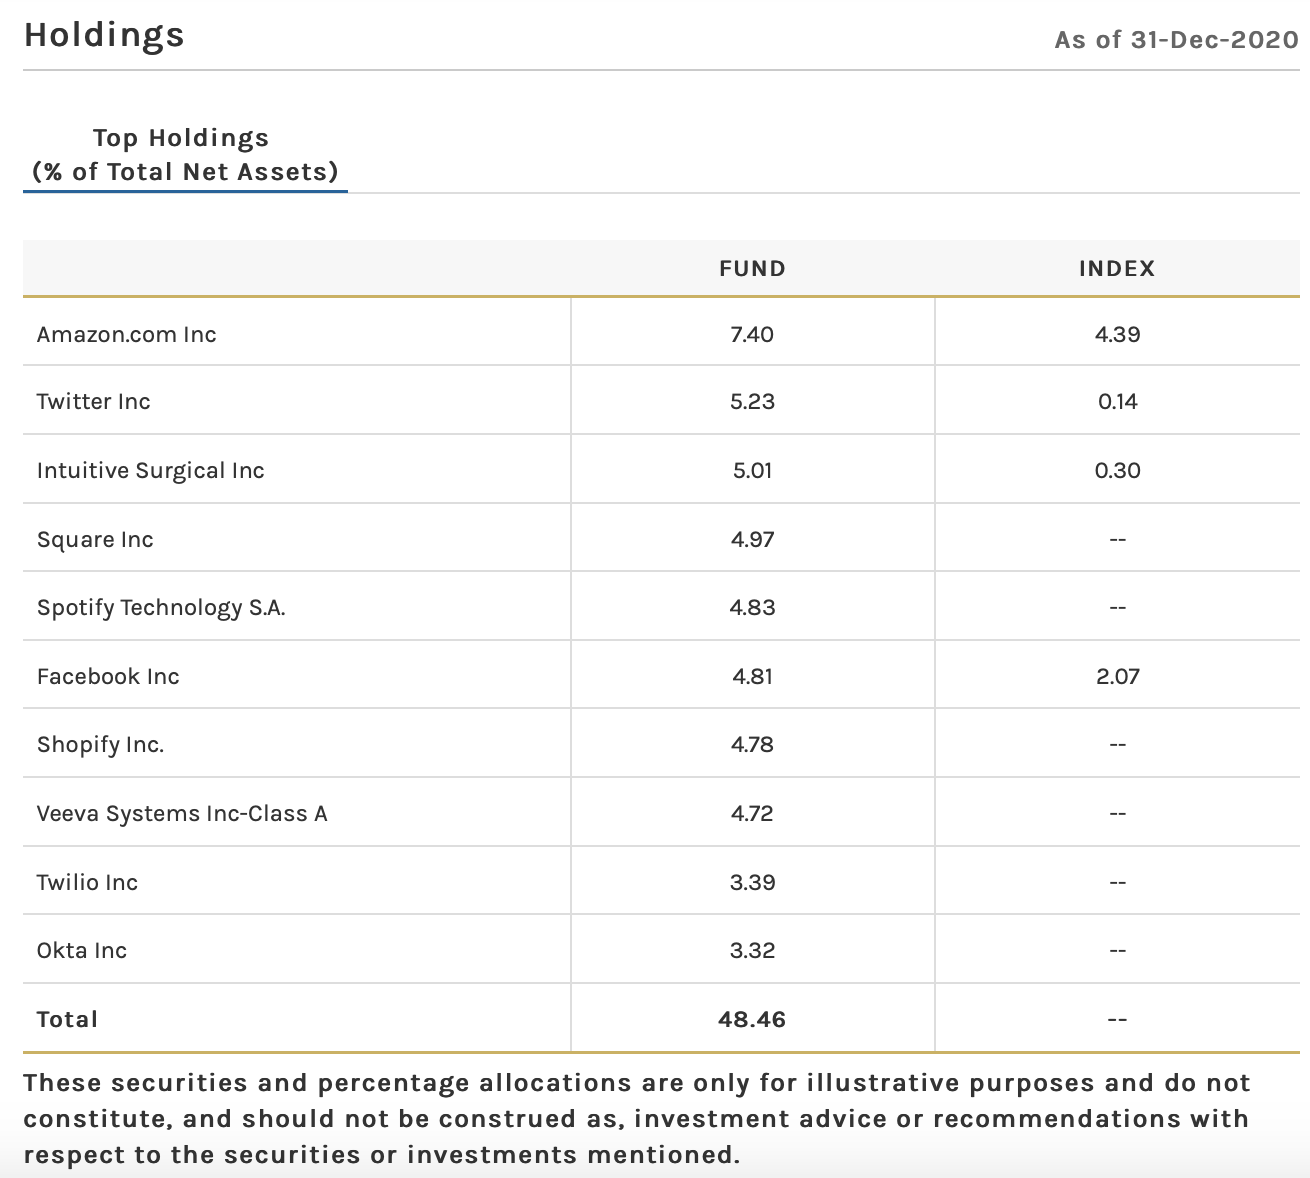
Task: Select the Amazon.com Inc holding name
Action: coord(127,334)
